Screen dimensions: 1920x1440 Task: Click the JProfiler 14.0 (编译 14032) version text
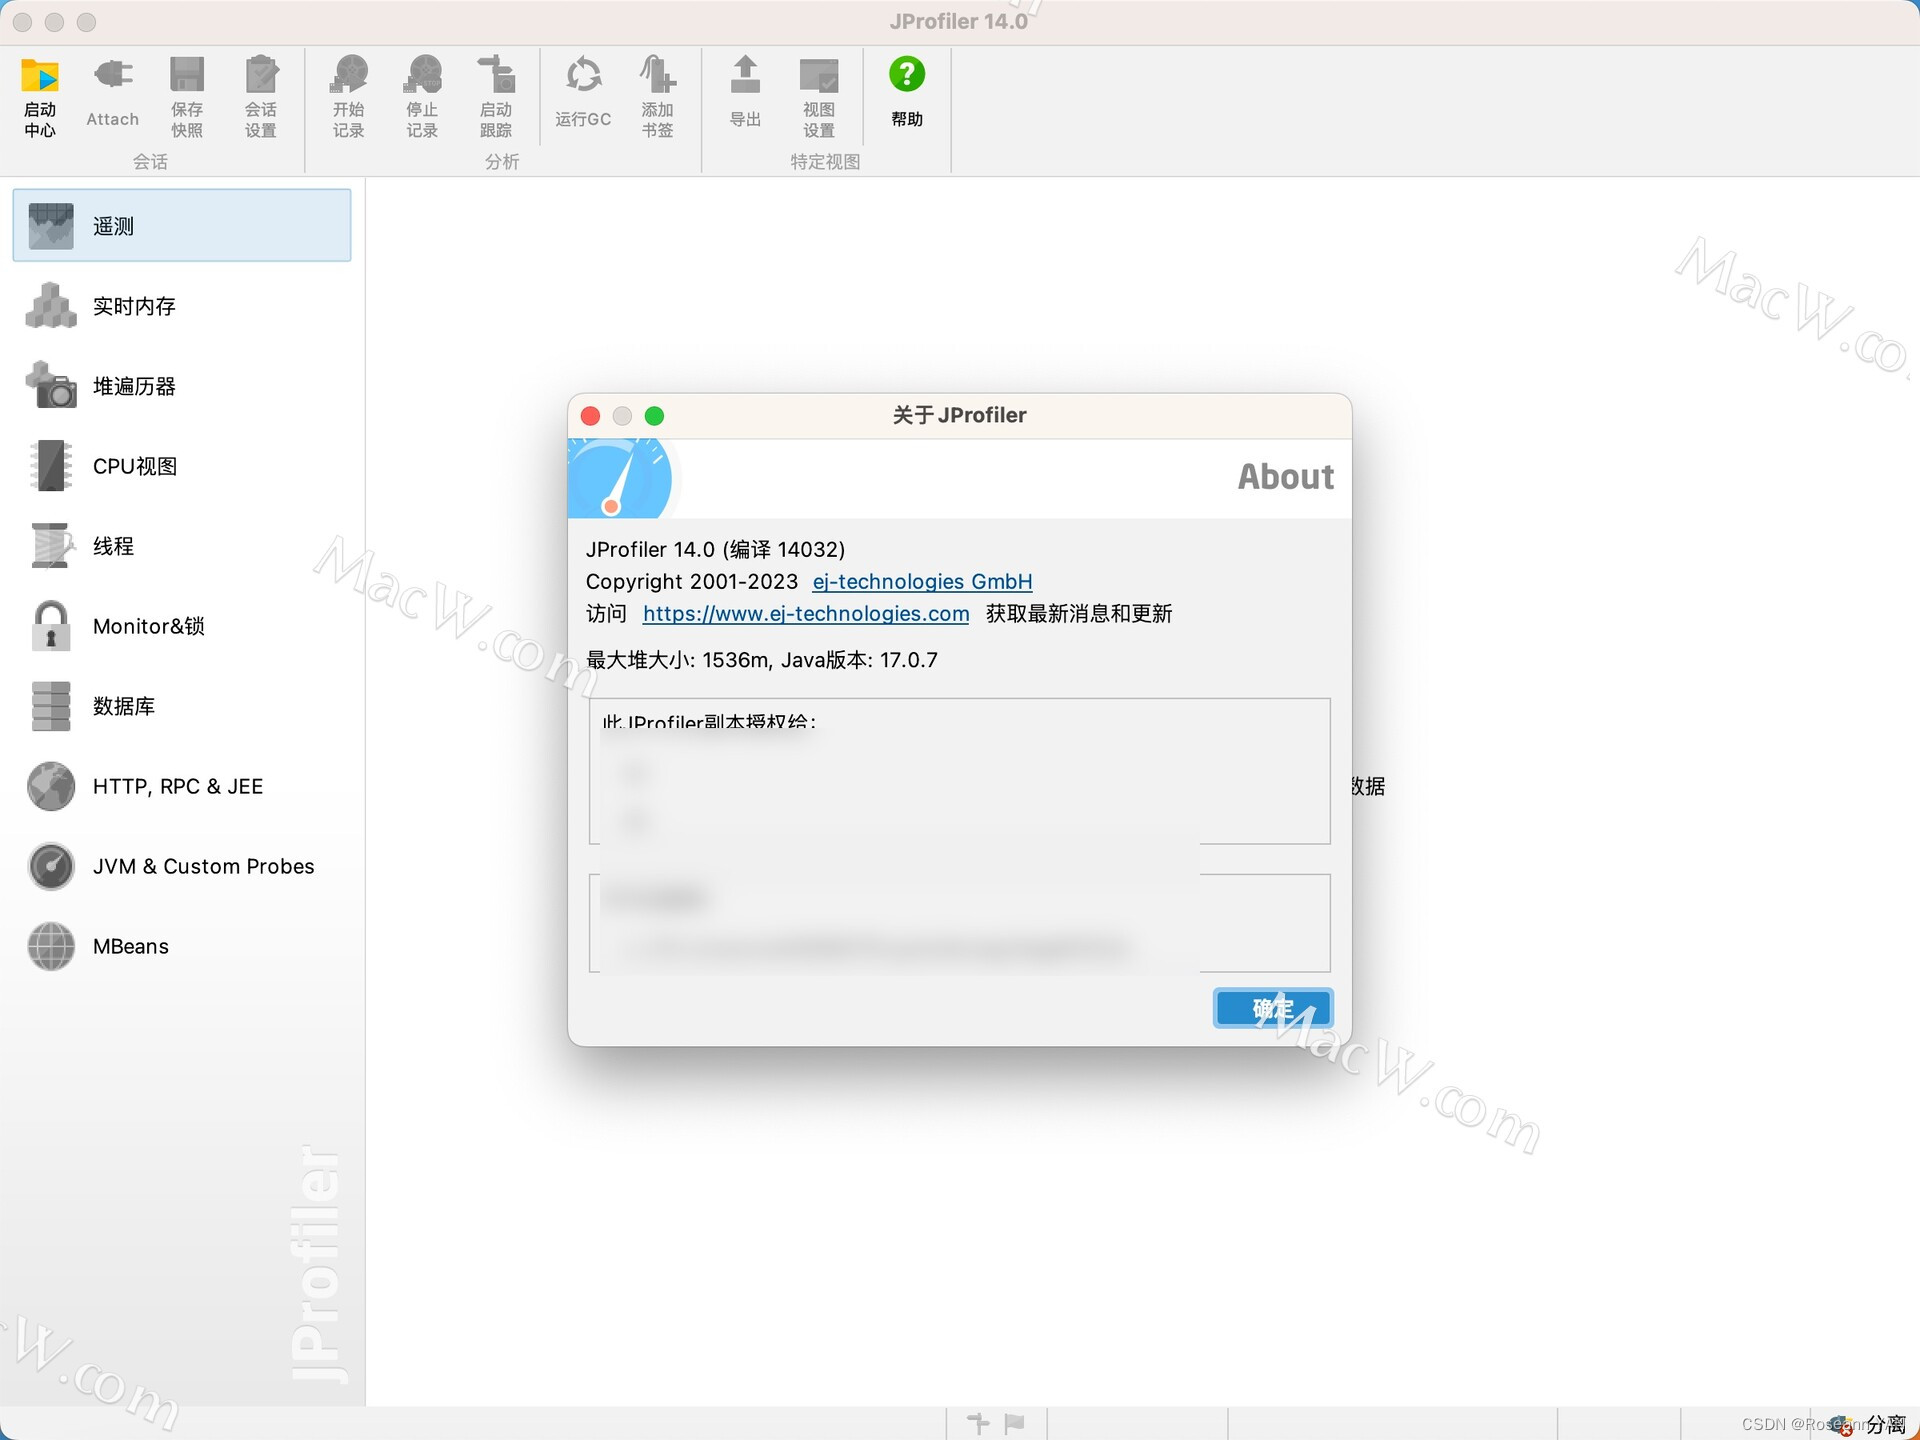coord(715,550)
